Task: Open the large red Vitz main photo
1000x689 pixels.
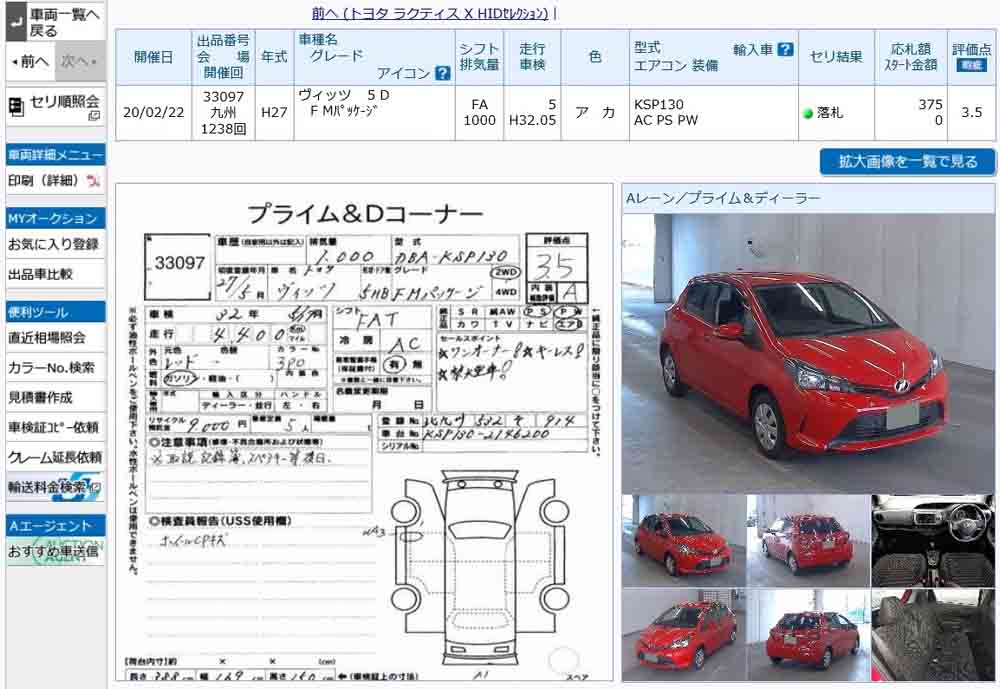Action: point(807,352)
